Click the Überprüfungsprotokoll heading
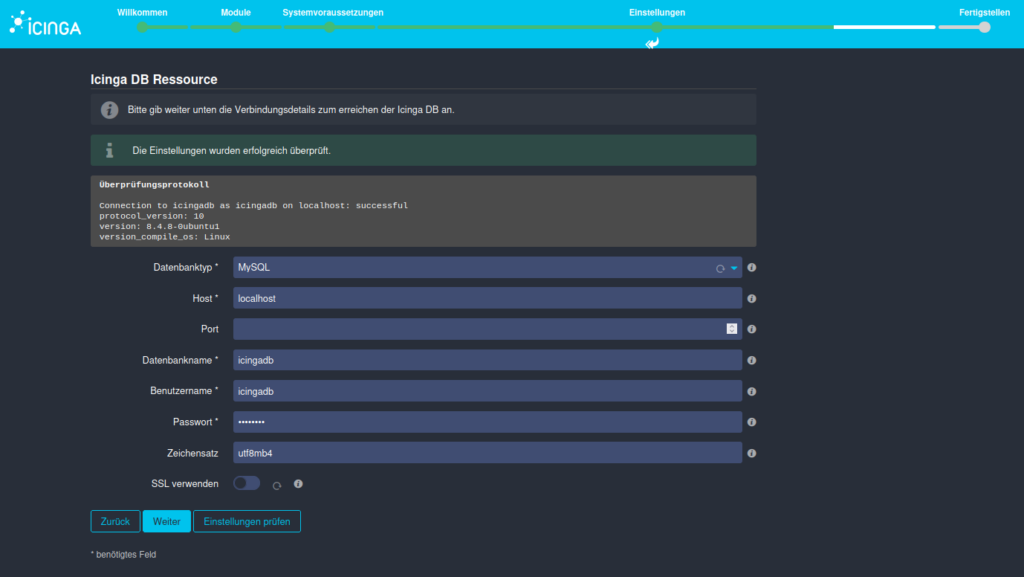1024x577 pixels. pyautogui.click(x=154, y=185)
